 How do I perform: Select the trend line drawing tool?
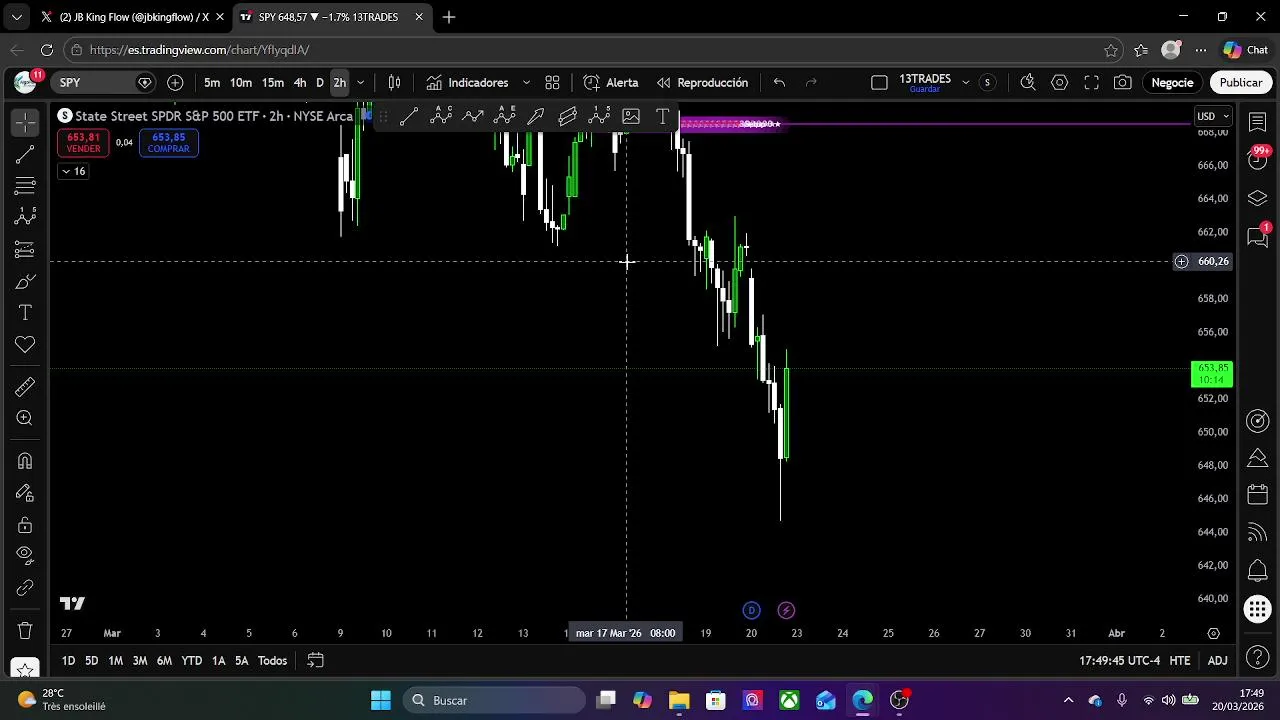(25, 154)
